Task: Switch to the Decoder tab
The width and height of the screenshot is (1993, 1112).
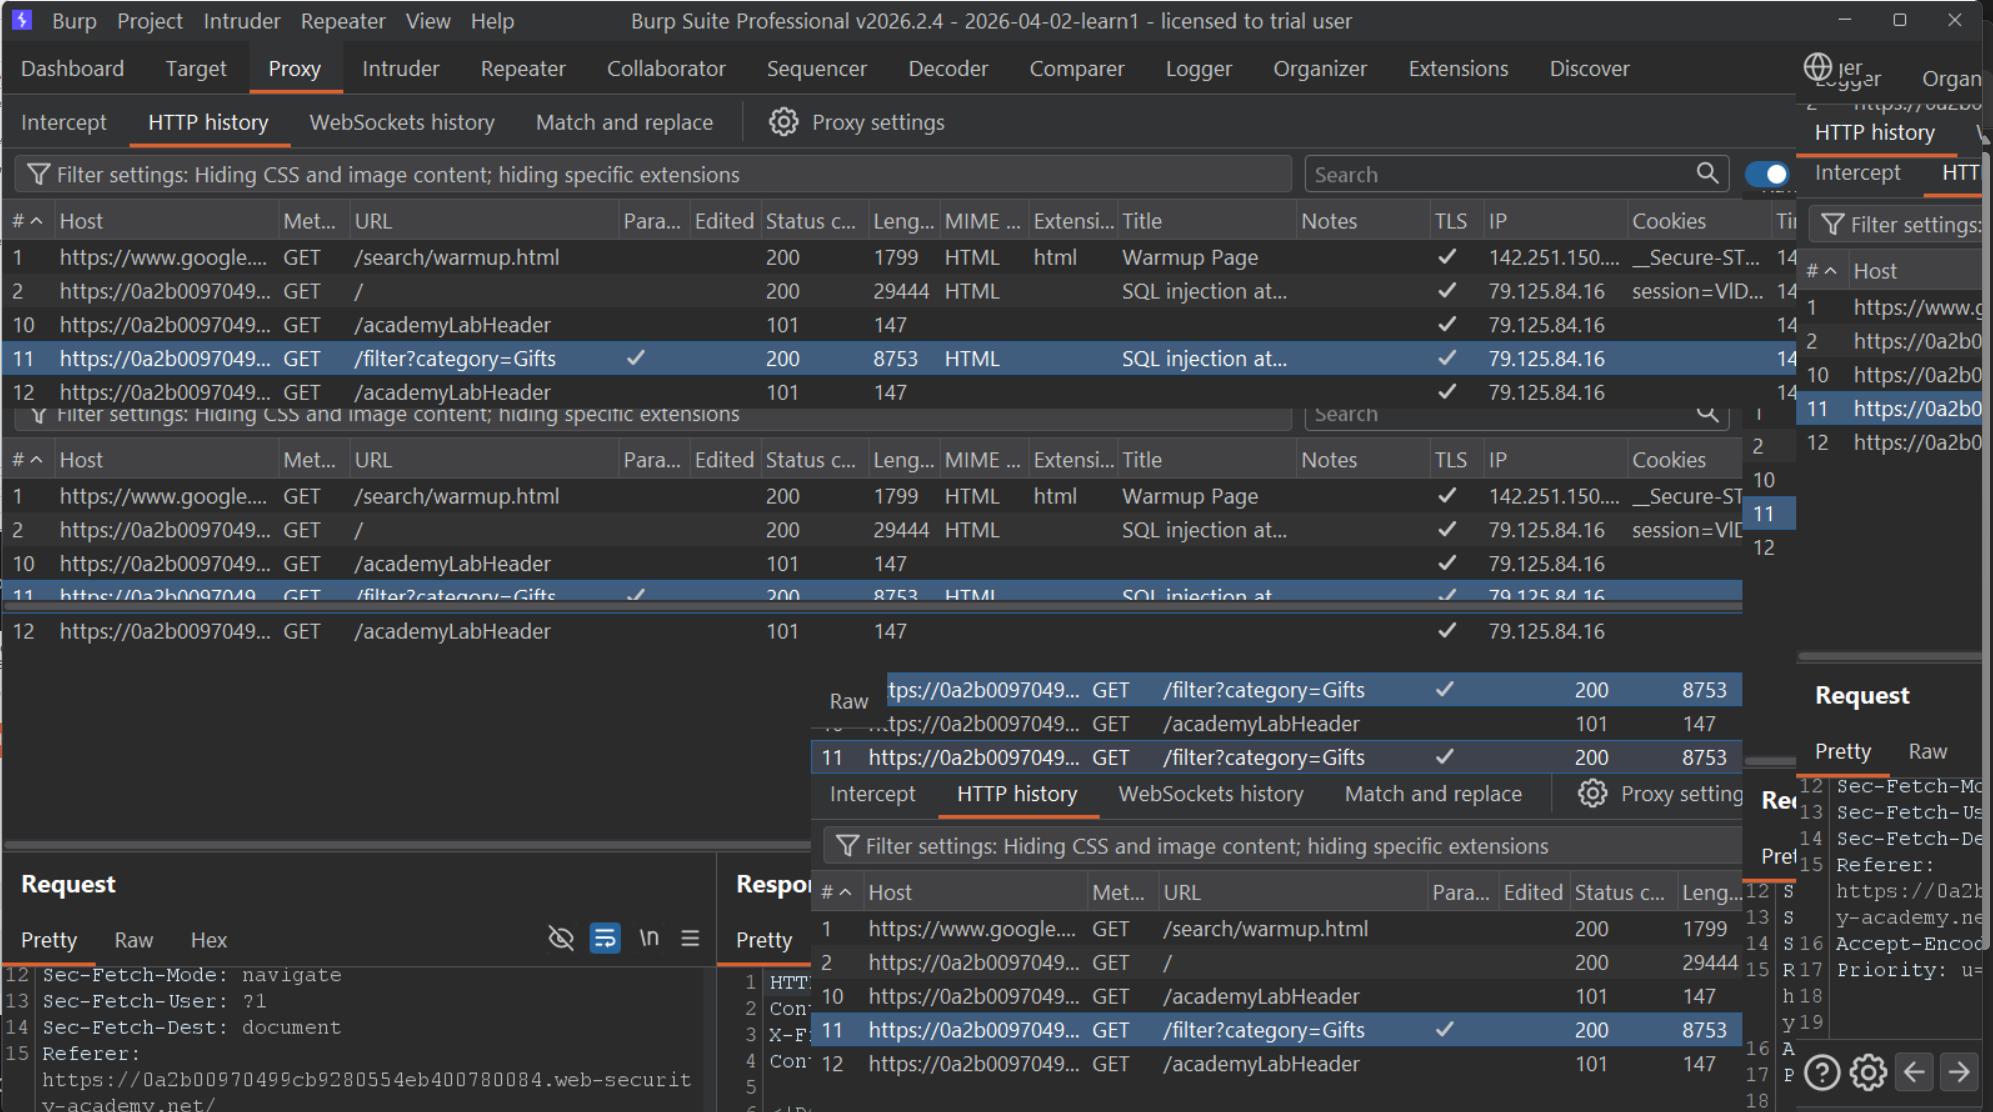Action: (x=947, y=69)
